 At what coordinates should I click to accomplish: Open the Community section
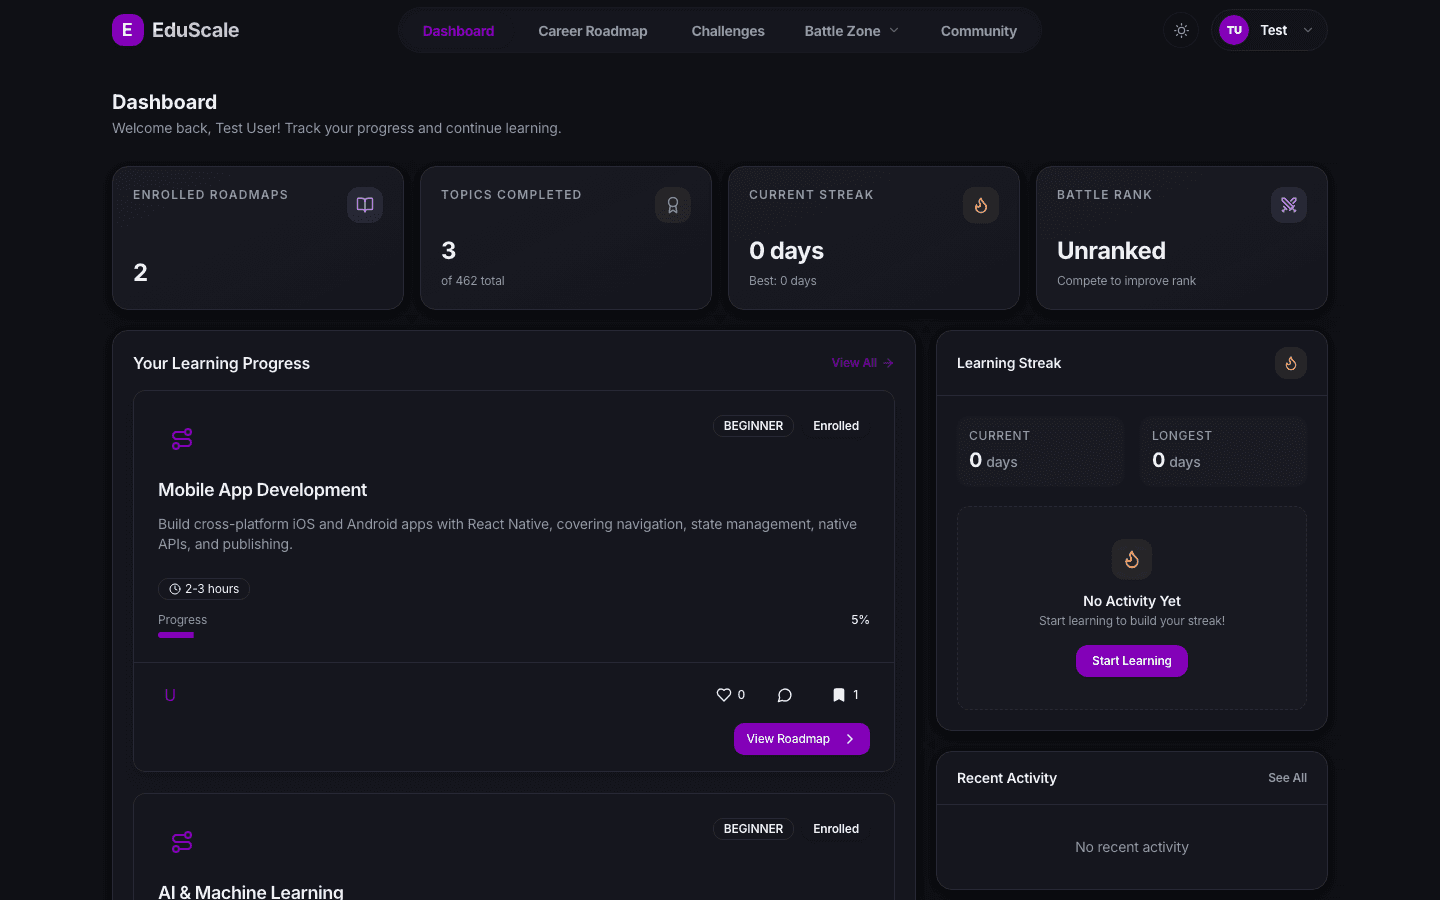(x=978, y=30)
